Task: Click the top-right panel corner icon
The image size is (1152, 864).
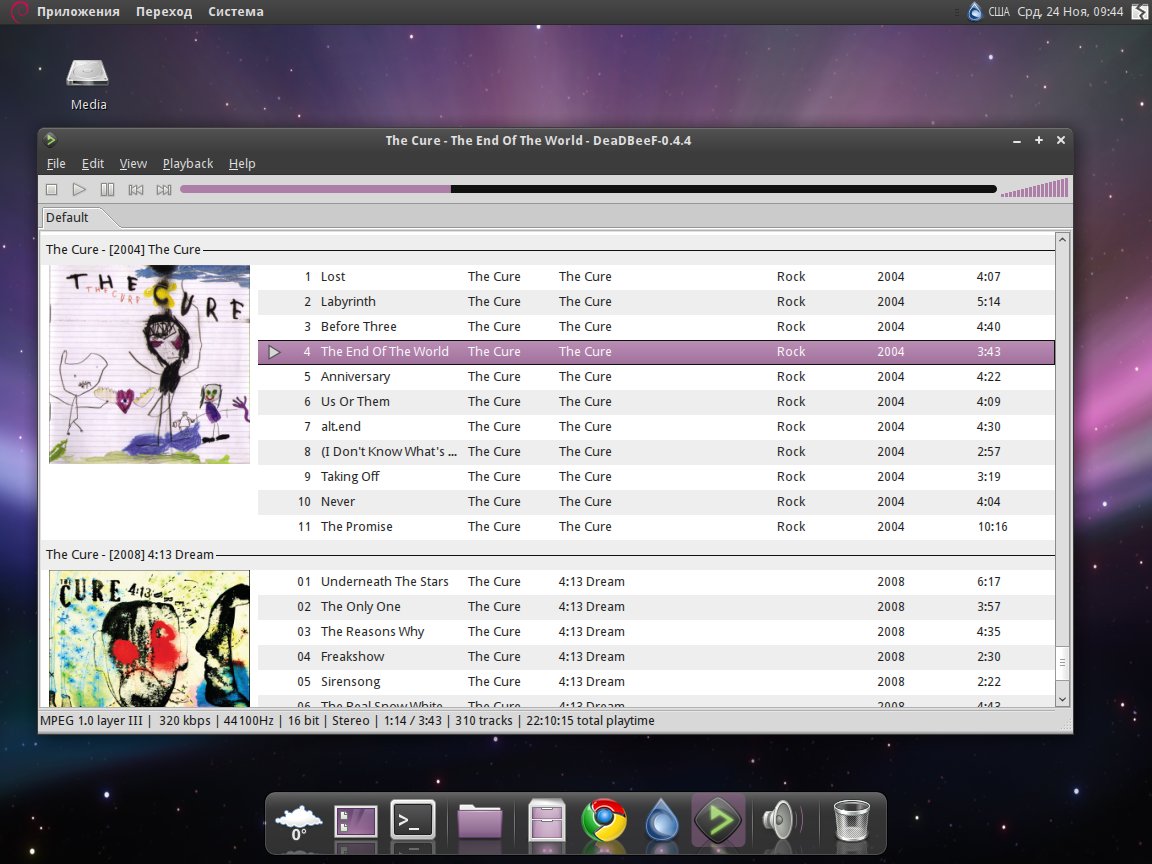Action: (x=1139, y=12)
